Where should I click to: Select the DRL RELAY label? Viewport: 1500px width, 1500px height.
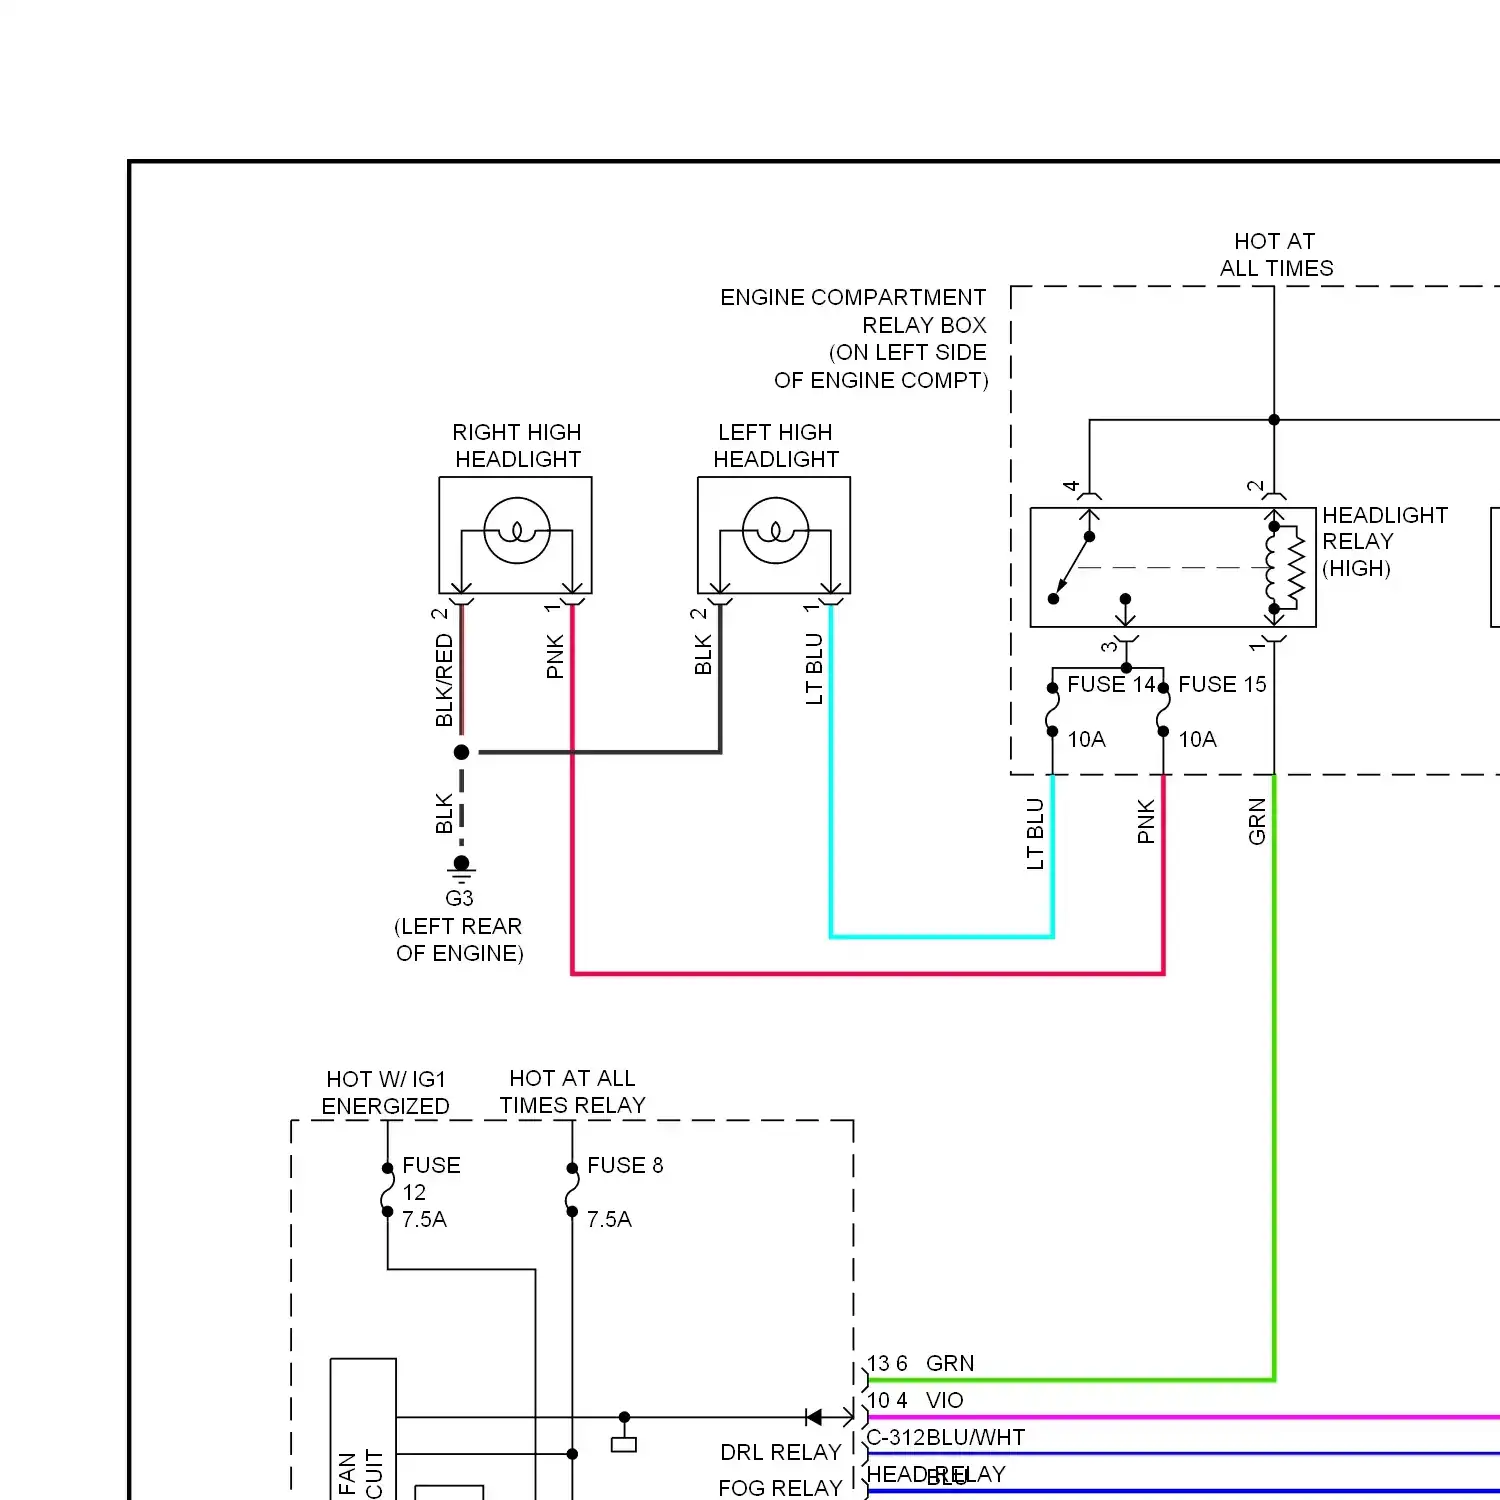coord(781,1452)
